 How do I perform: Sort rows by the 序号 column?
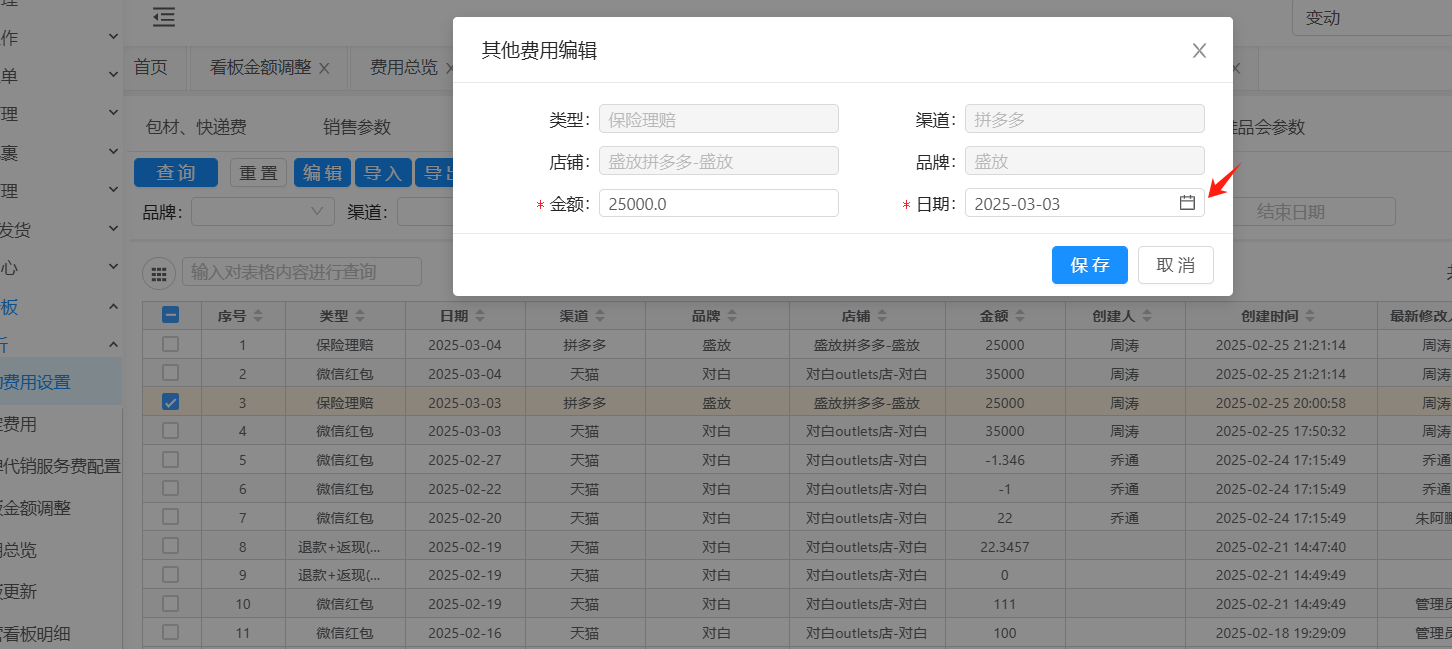coord(258,316)
